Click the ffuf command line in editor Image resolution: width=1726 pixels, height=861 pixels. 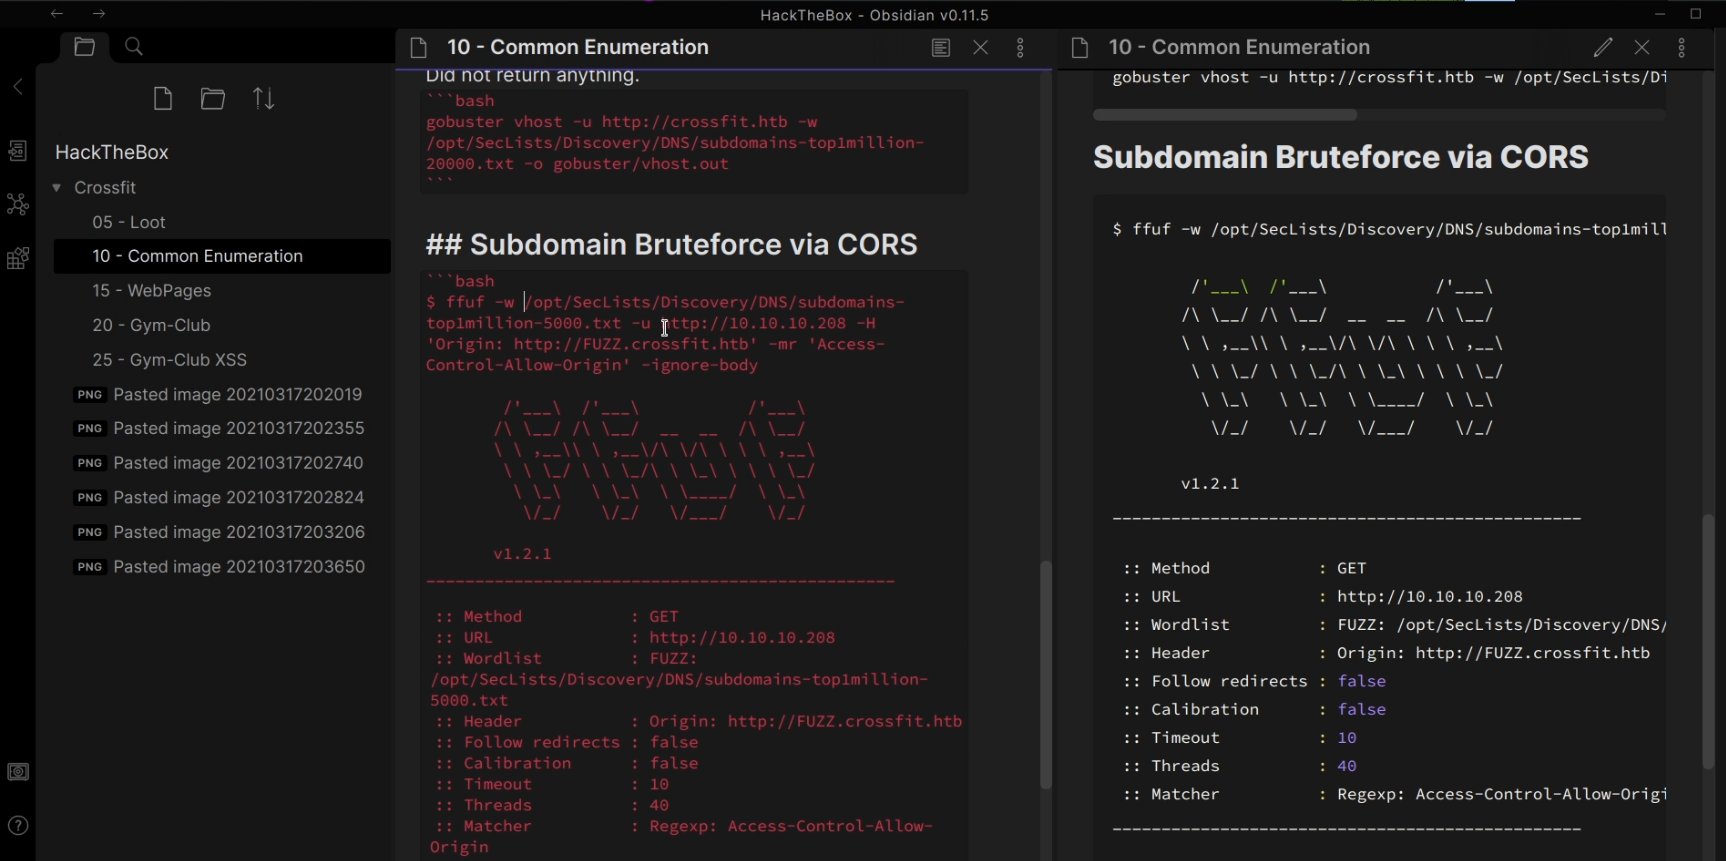666,334
